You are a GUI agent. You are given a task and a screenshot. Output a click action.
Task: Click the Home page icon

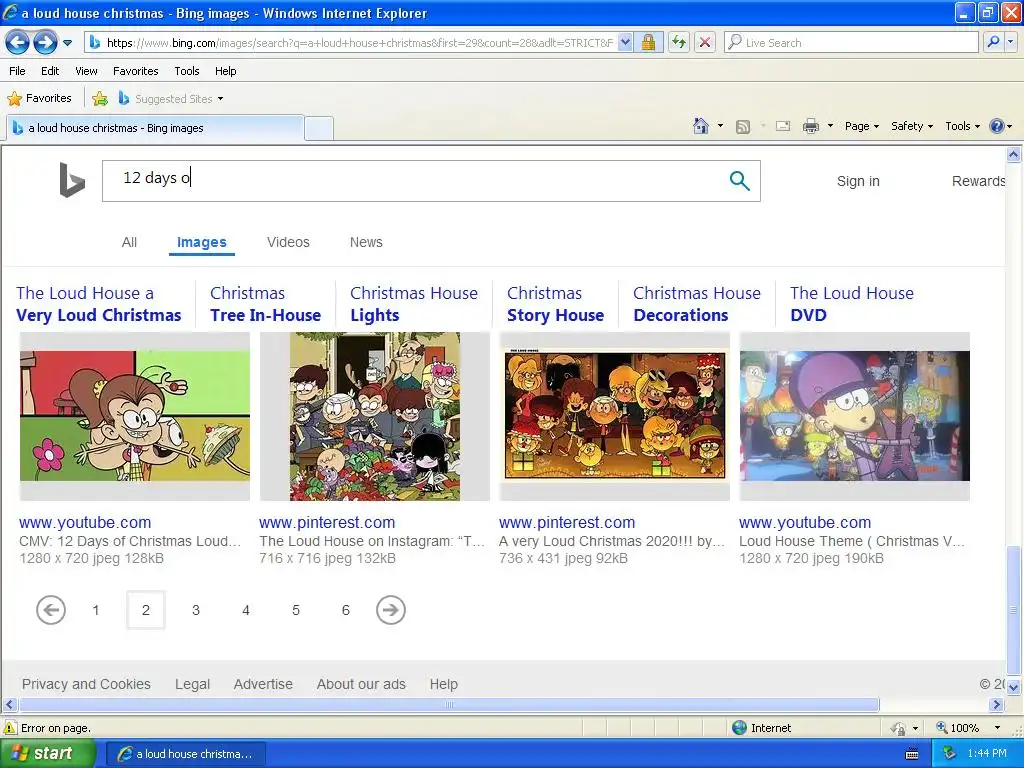pos(701,126)
